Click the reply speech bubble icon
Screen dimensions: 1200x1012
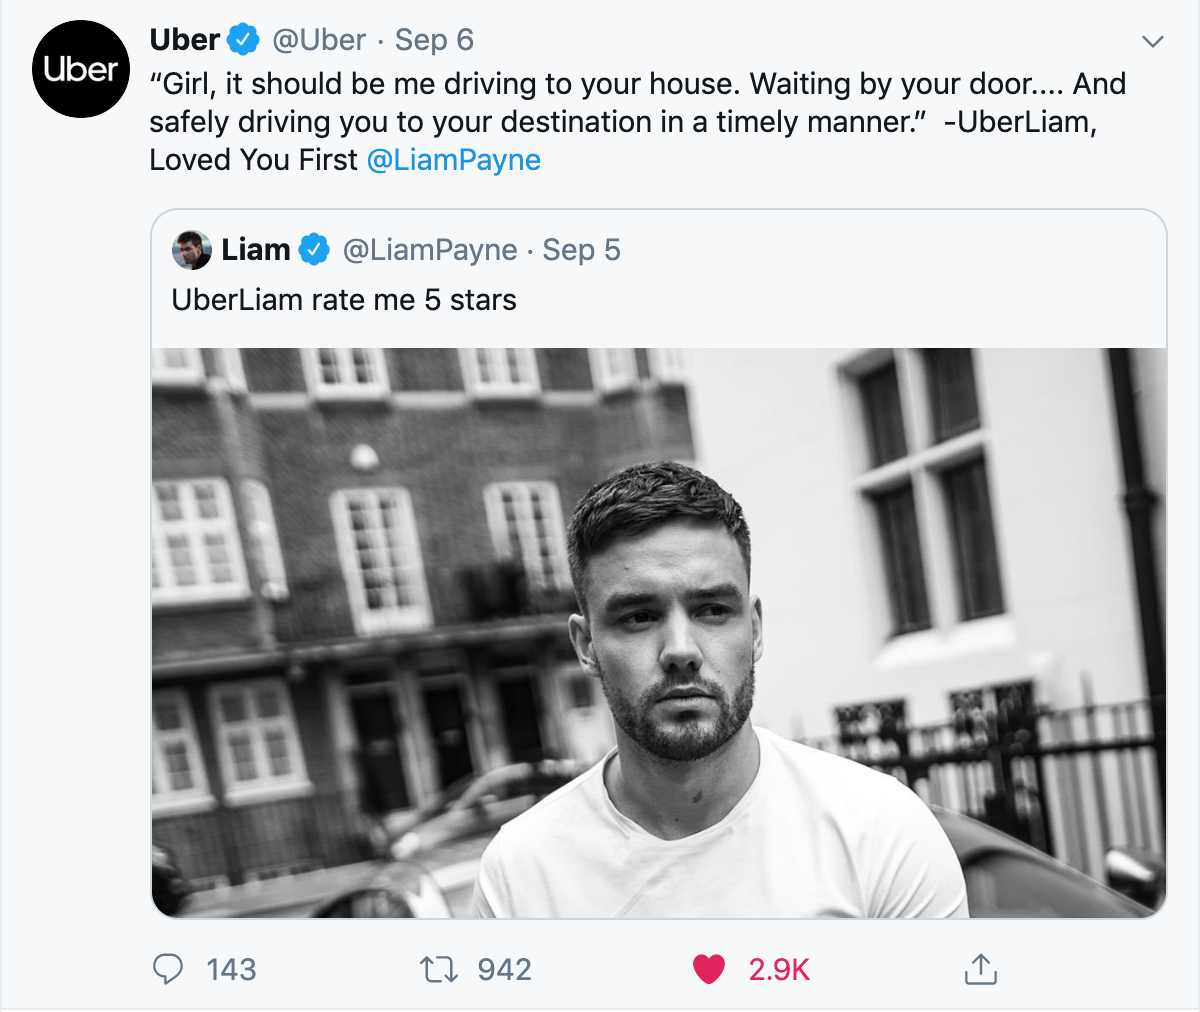(x=168, y=969)
